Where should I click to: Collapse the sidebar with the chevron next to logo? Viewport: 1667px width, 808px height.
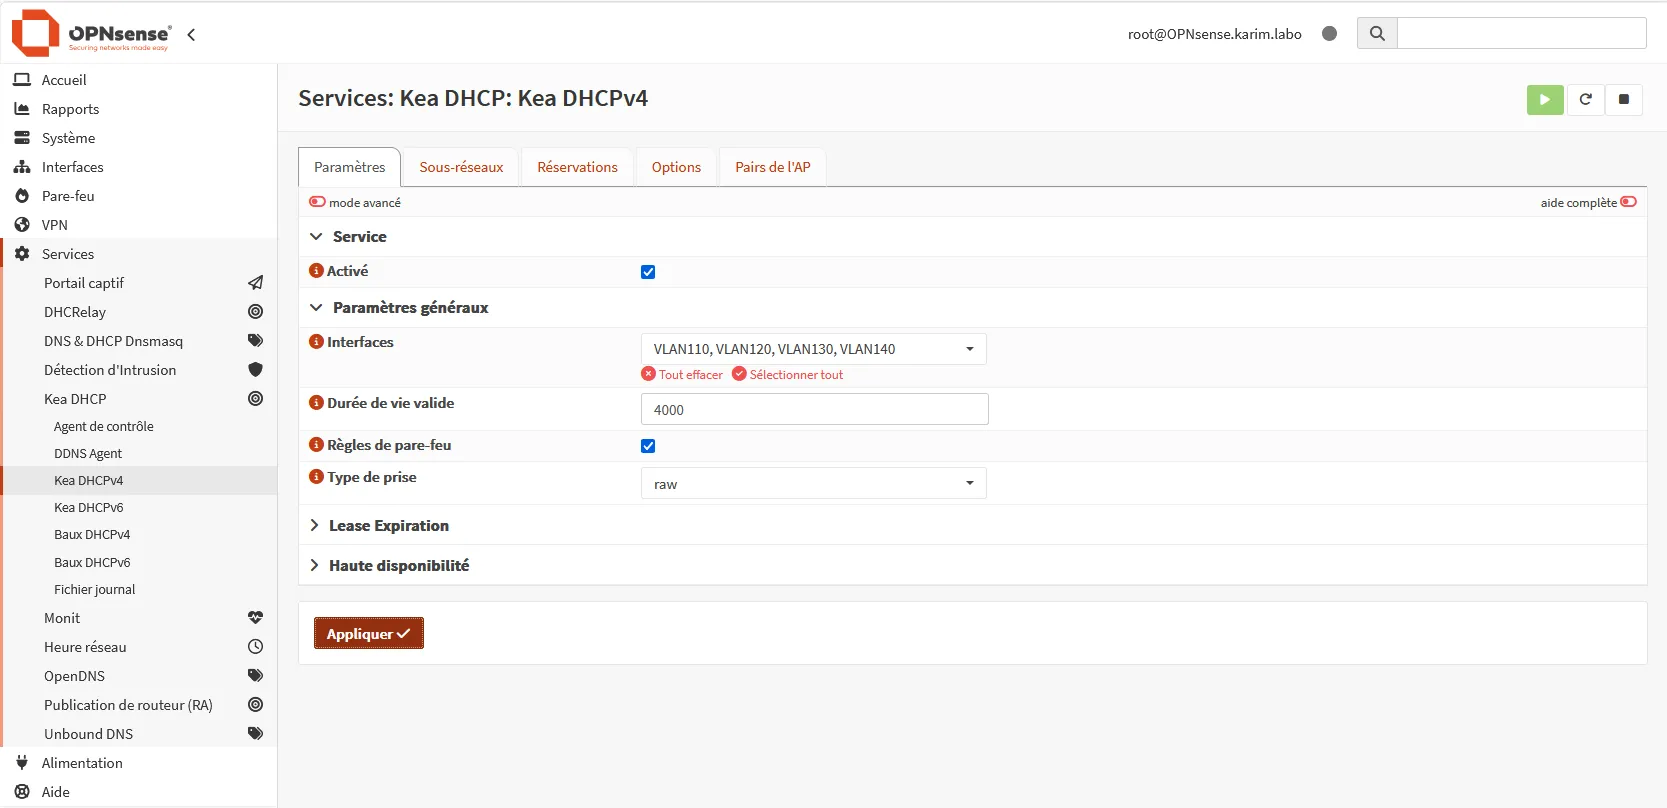pos(191,34)
